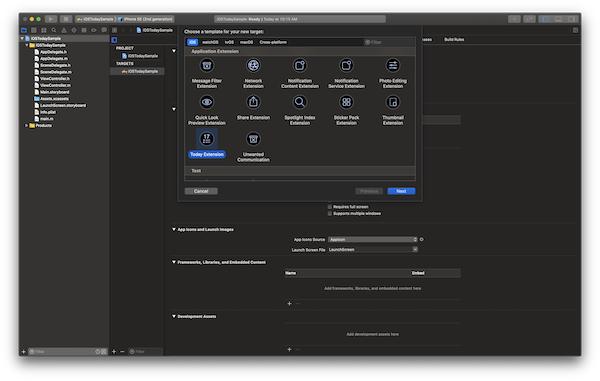The width and height of the screenshot is (600, 381).
Task: Add a development asset with the plus button
Action: click(x=289, y=349)
